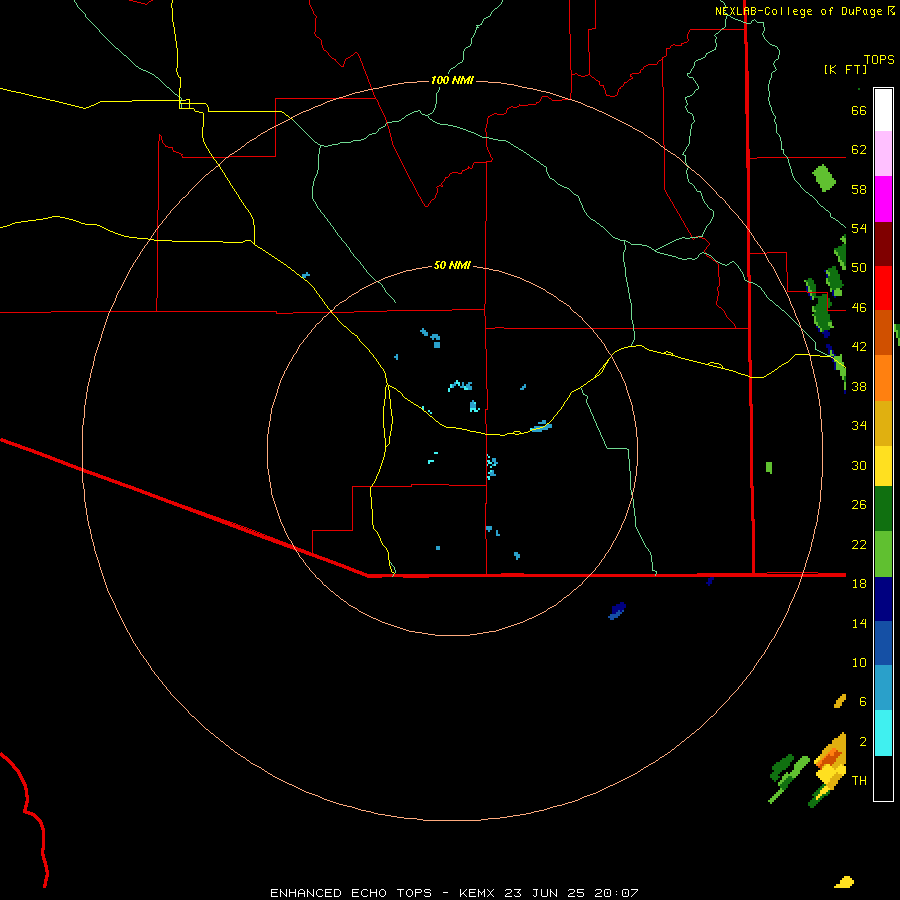The height and width of the screenshot is (900, 900).
Task: Click the 54 legend value
Action: click(859, 228)
